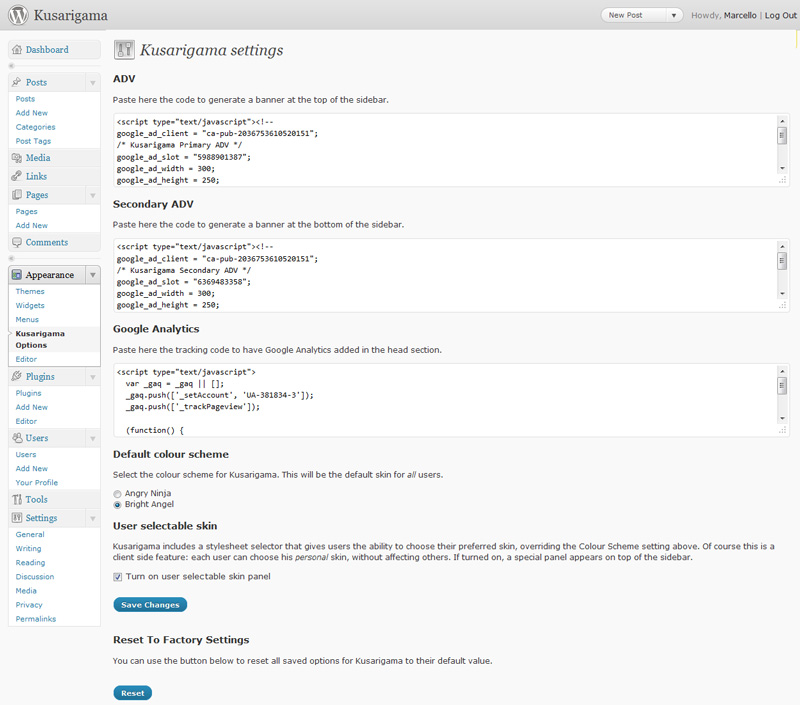The width and height of the screenshot is (800, 705).
Task: Open Dashboard via its house icon
Action: tap(17, 49)
